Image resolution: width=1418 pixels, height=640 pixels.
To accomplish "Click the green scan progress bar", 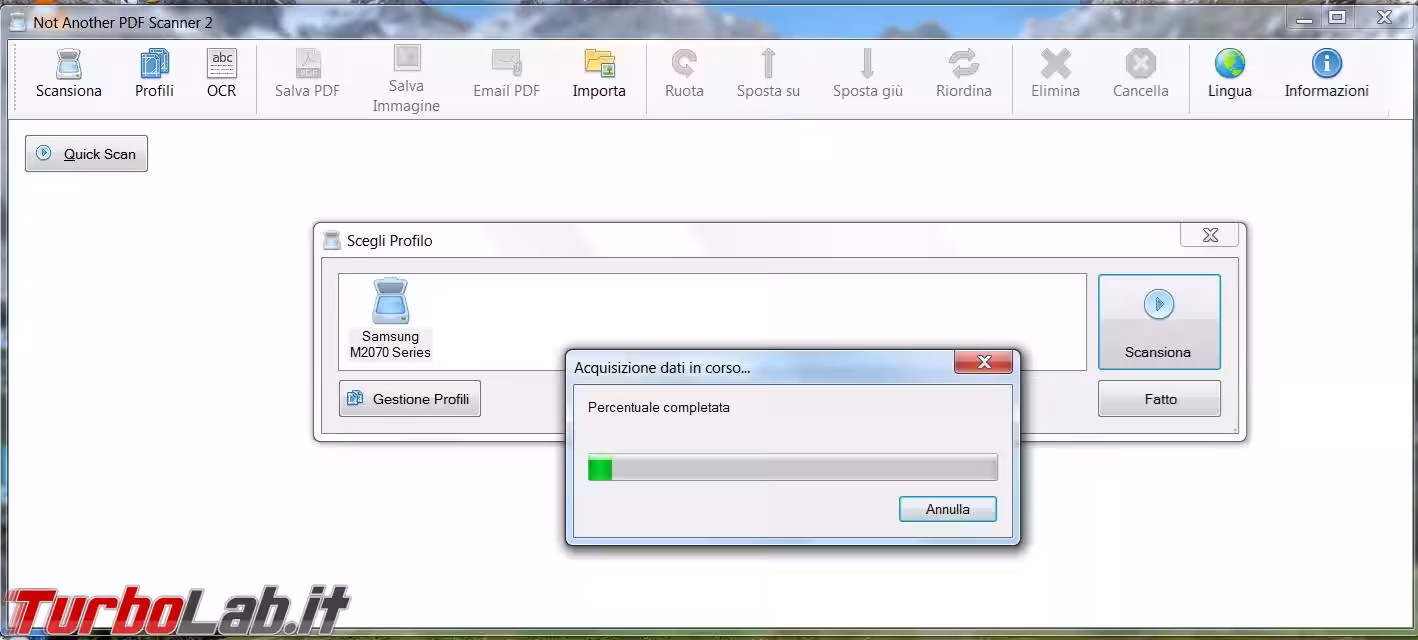I will point(792,468).
